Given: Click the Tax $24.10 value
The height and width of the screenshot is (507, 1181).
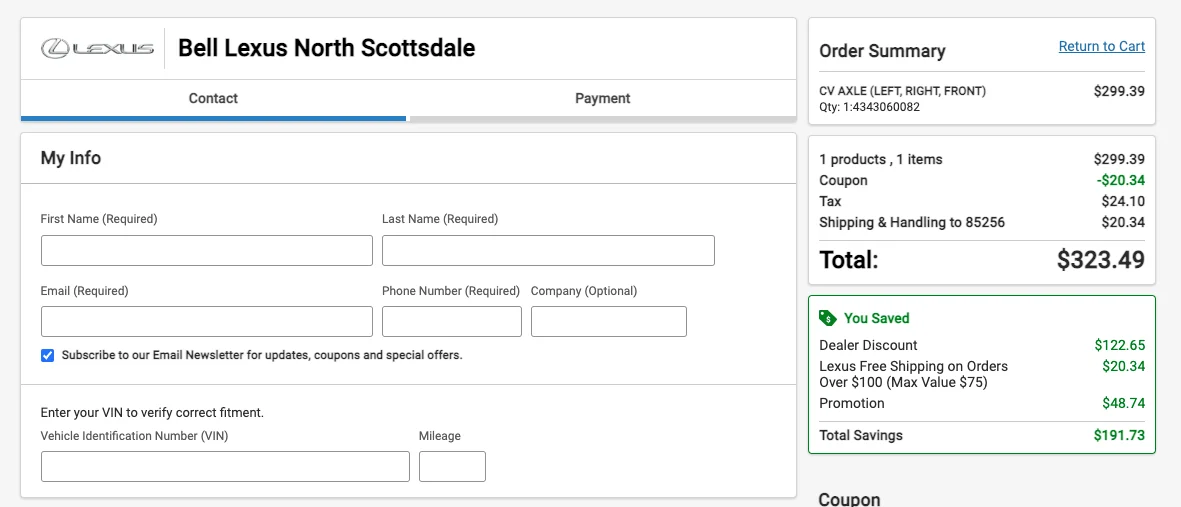Looking at the screenshot, I should pos(1123,202).
